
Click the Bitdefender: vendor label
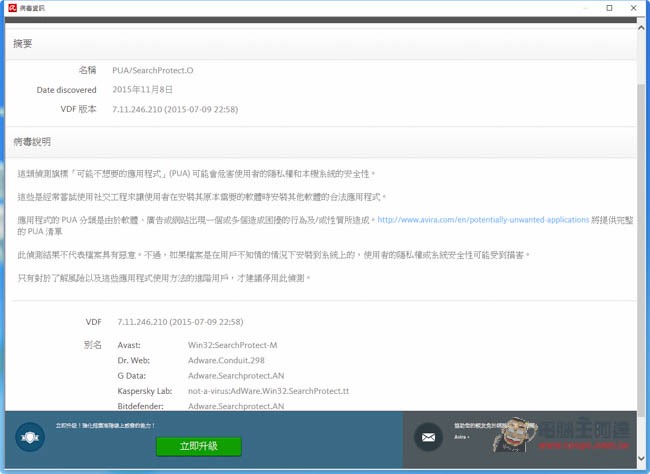141,406
